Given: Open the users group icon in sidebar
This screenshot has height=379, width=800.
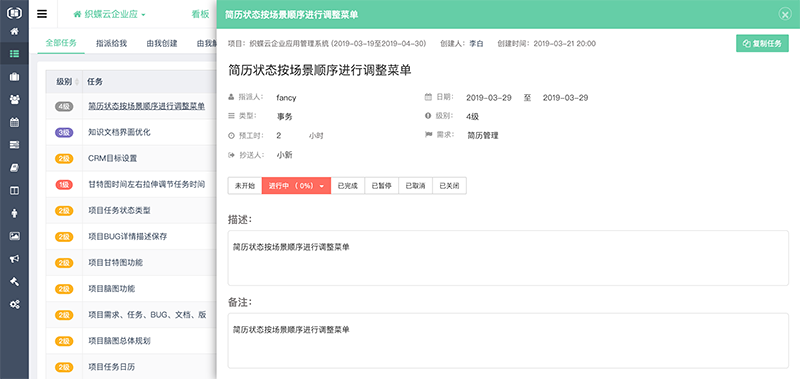Looking at the screenshot, I should click(x=14, y=99).
